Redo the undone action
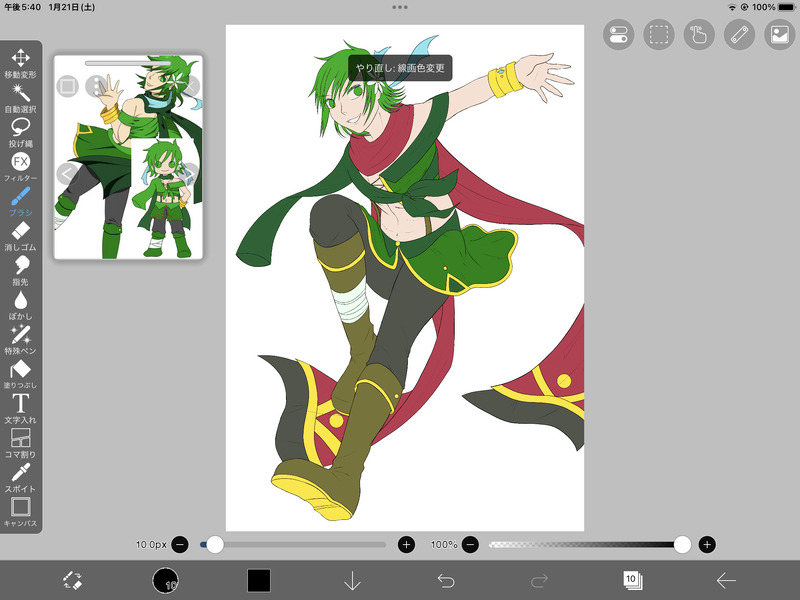The height and width of the screenshot is (600, 800). [539, 581]
